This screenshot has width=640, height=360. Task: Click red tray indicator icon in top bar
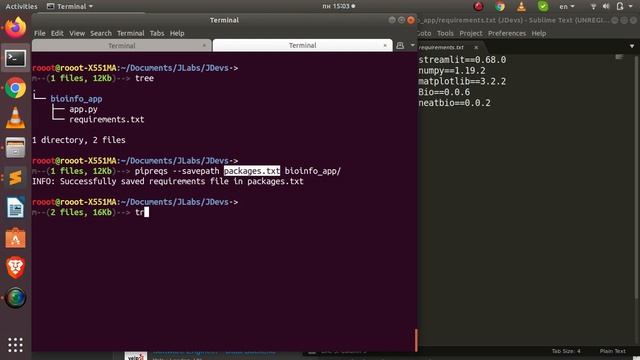(x=478, y=6)
